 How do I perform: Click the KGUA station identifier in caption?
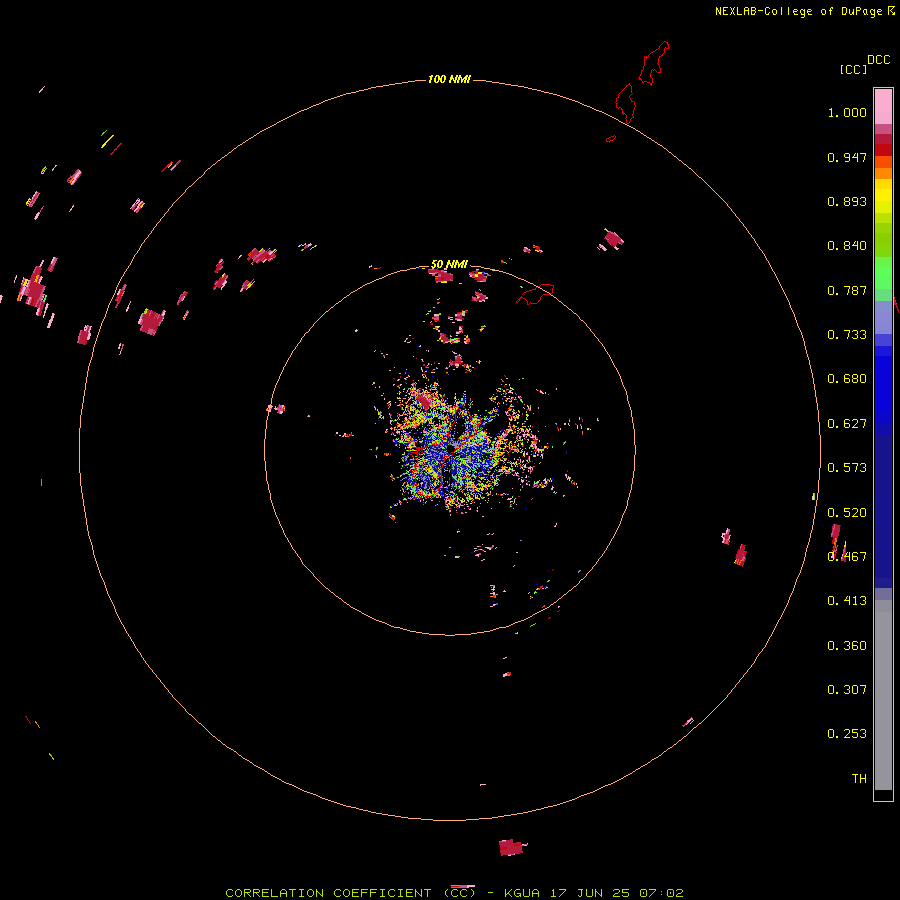click(x=521, y=893)
